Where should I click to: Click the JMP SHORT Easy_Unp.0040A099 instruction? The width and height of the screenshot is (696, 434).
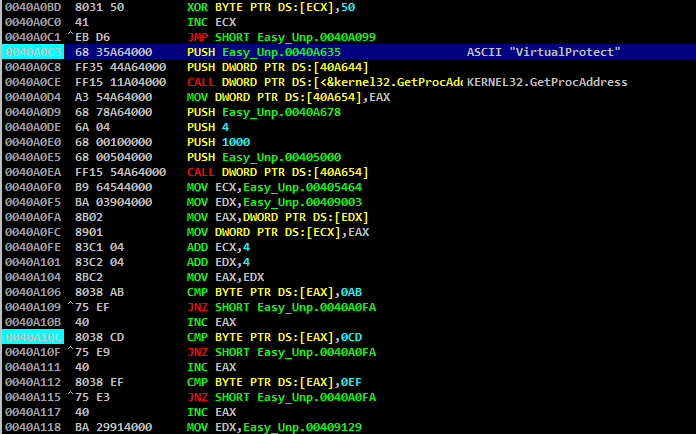[x=281, y=37]
